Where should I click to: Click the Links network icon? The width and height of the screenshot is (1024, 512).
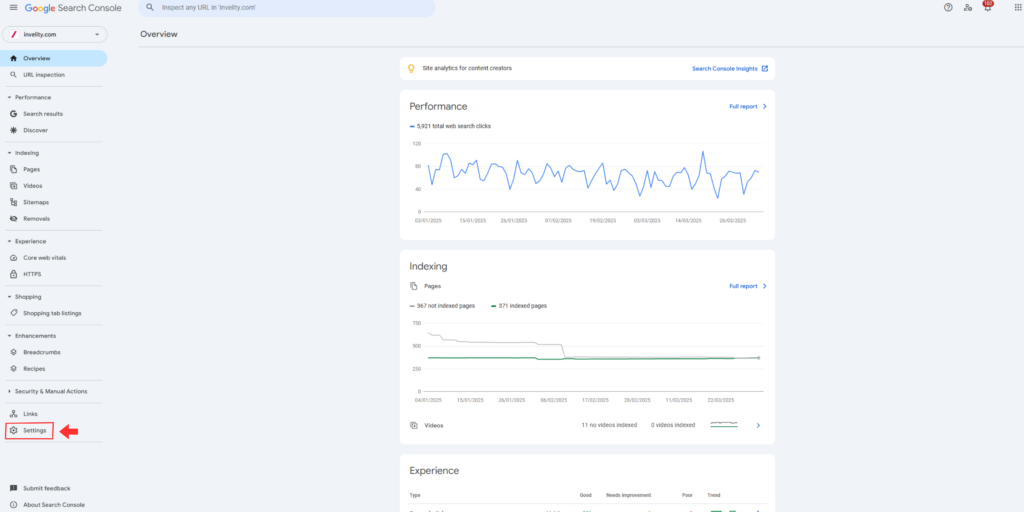coord(14,414)
